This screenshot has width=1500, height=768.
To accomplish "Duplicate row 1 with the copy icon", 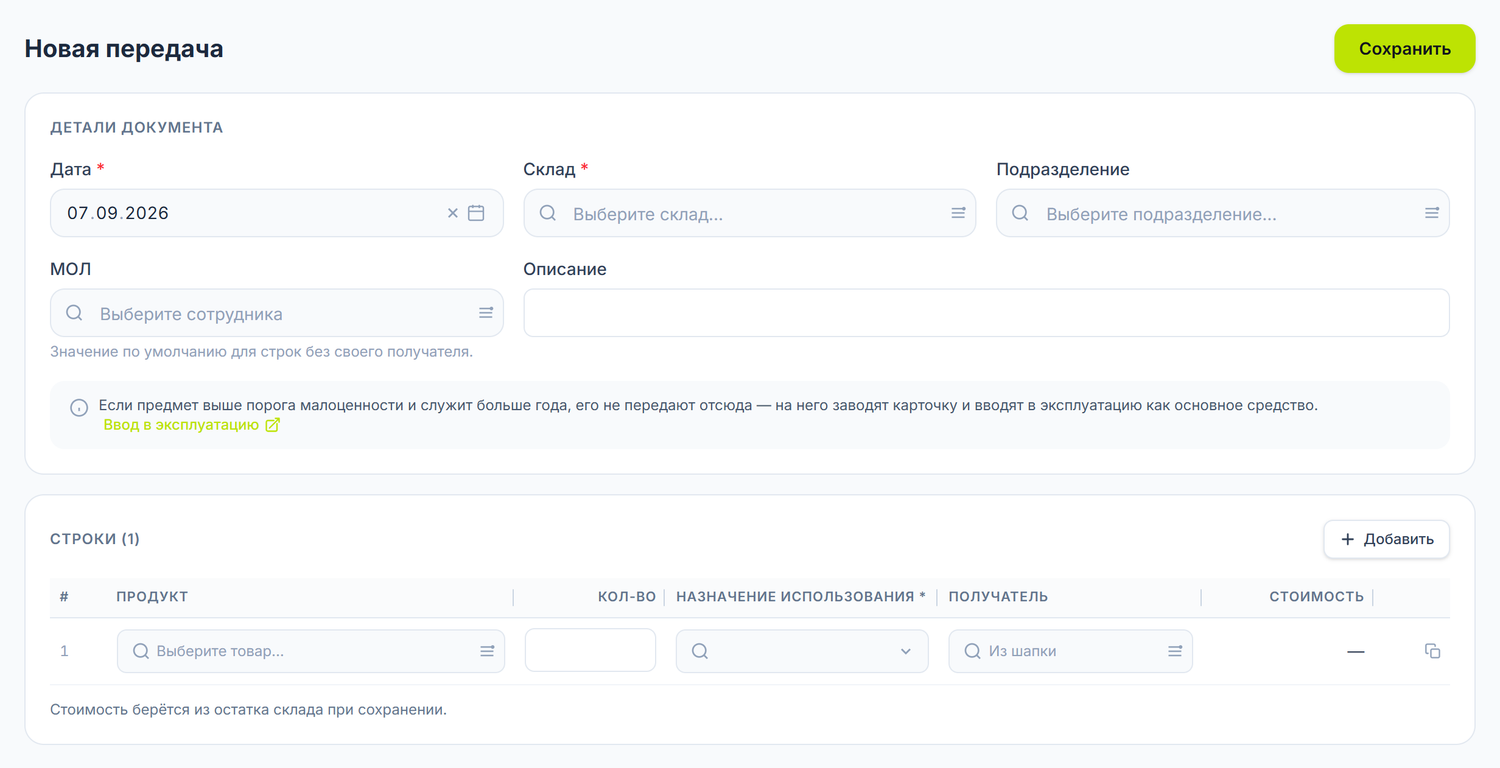I will point(1432,651).
